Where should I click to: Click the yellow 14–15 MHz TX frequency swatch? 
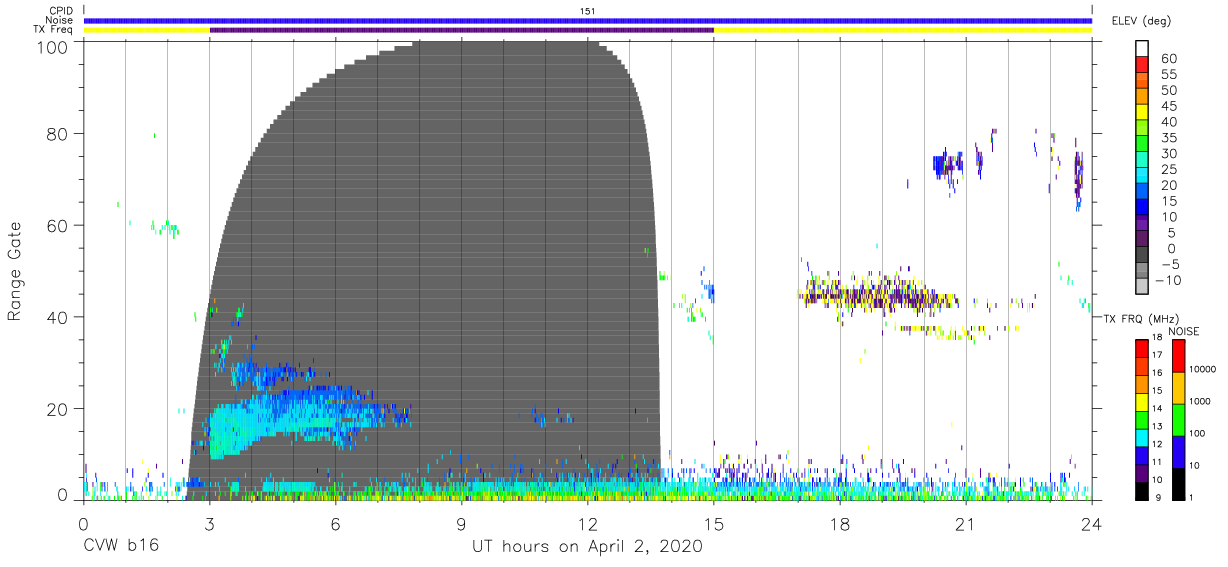point(1142,402)
